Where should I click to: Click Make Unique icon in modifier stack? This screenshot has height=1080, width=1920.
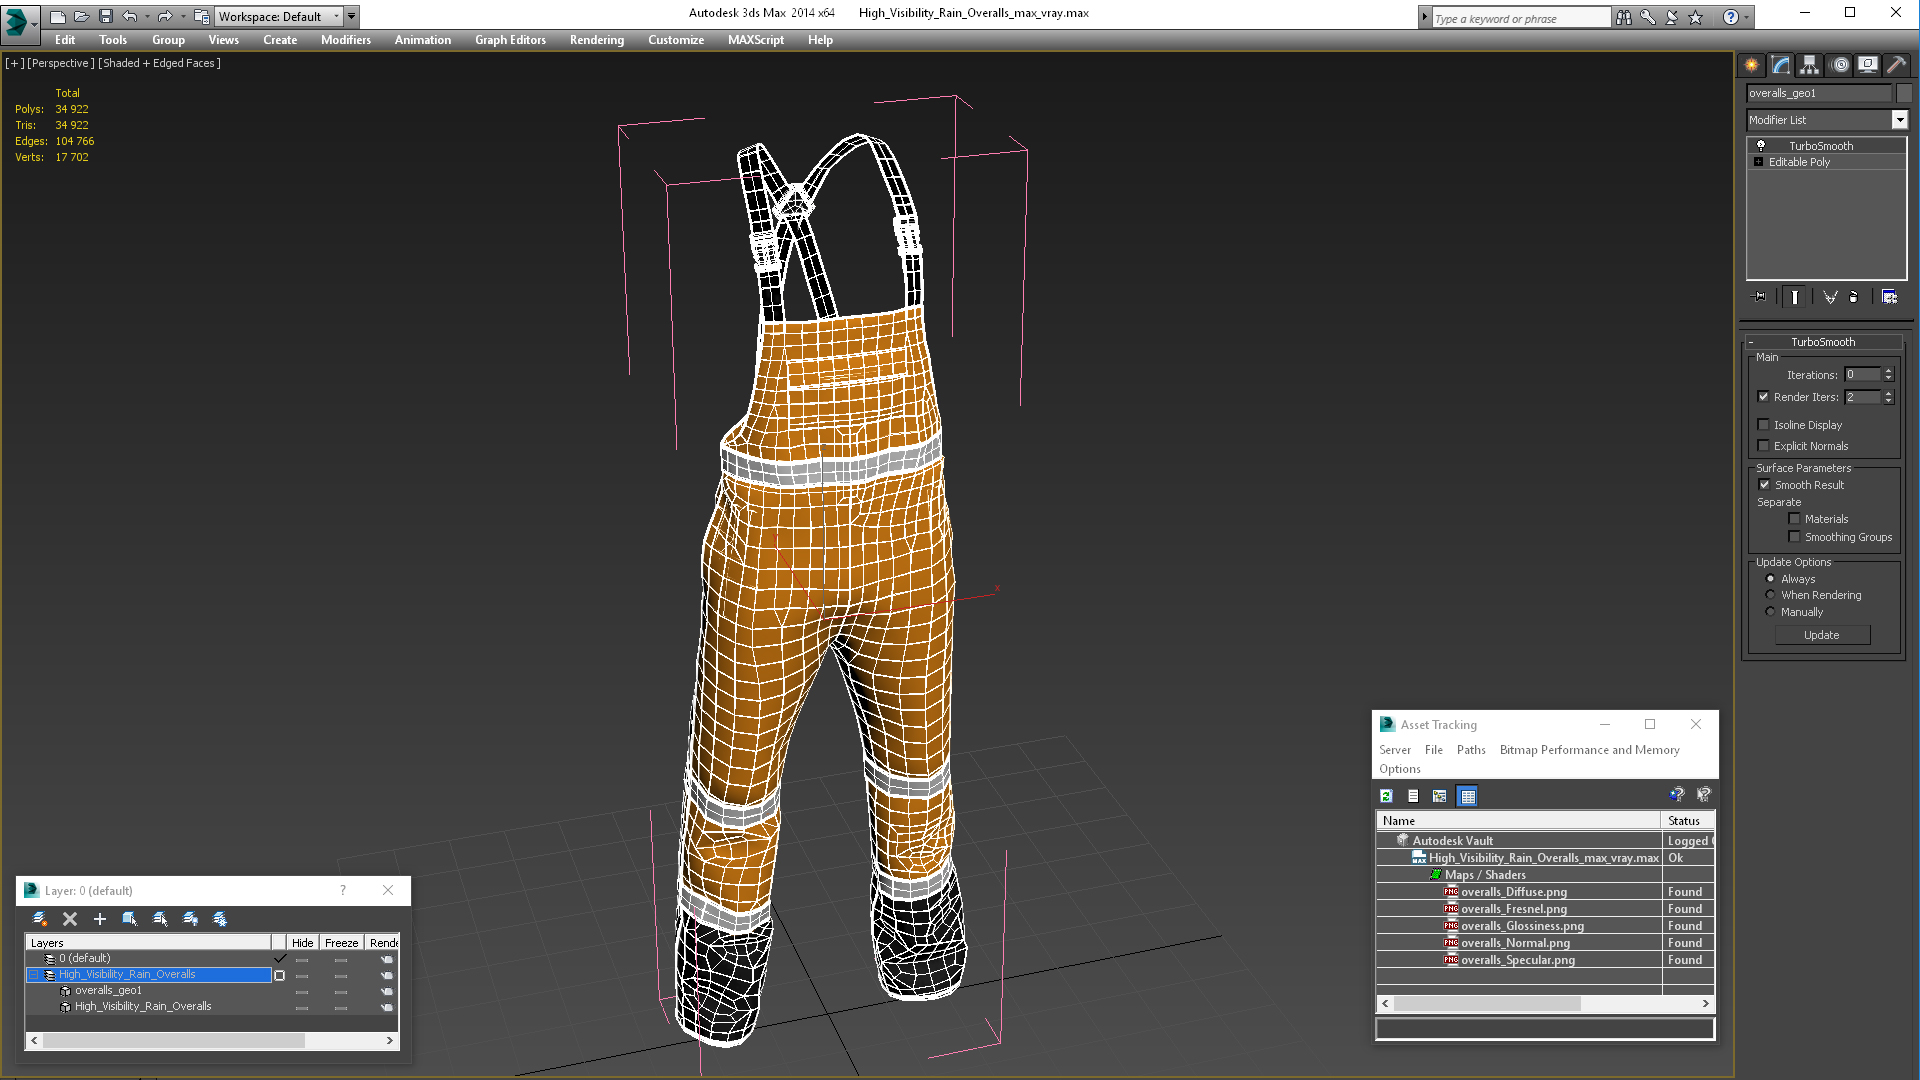(1830, 297)
